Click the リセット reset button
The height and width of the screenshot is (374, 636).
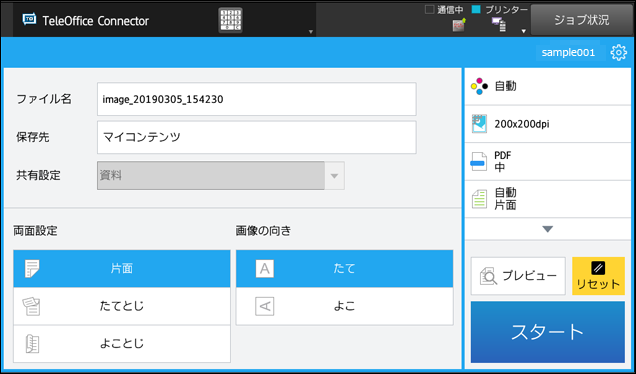598,276
